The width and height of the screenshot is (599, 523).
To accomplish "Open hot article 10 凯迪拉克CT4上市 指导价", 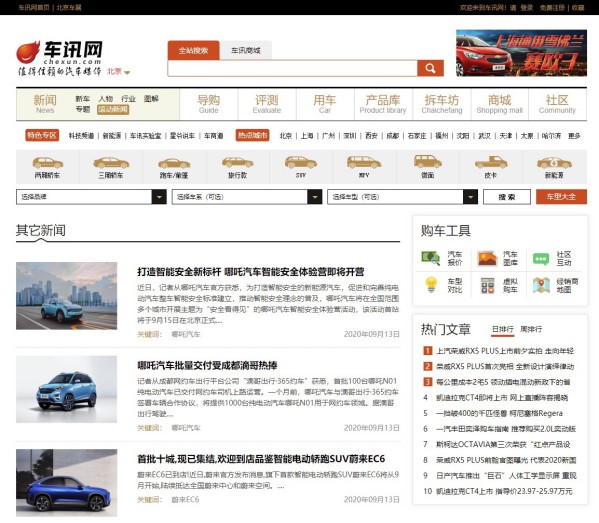I will [x=504, y=491].
